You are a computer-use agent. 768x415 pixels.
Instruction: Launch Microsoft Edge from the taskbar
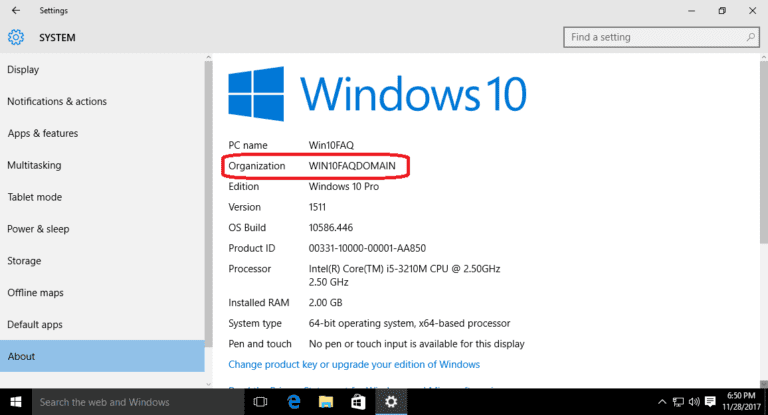(x=293, y=402)
